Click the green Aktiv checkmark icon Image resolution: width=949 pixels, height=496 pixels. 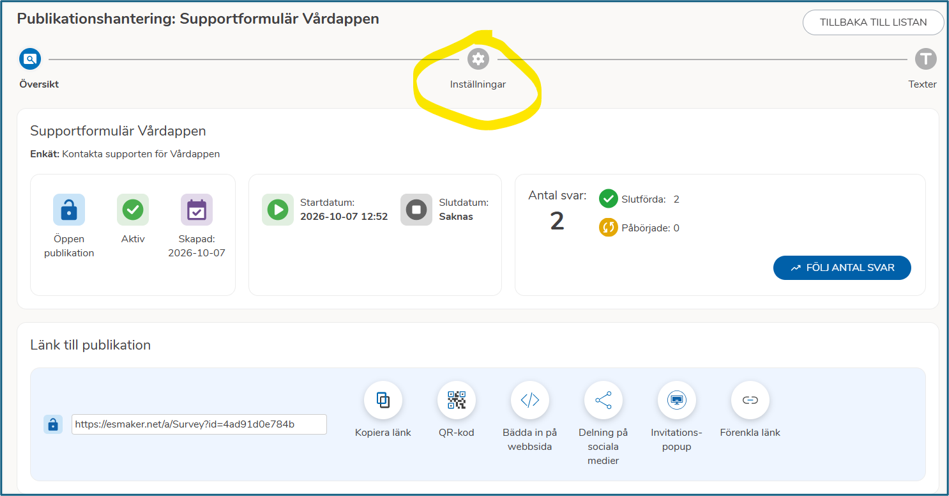[x=133, y=210]
